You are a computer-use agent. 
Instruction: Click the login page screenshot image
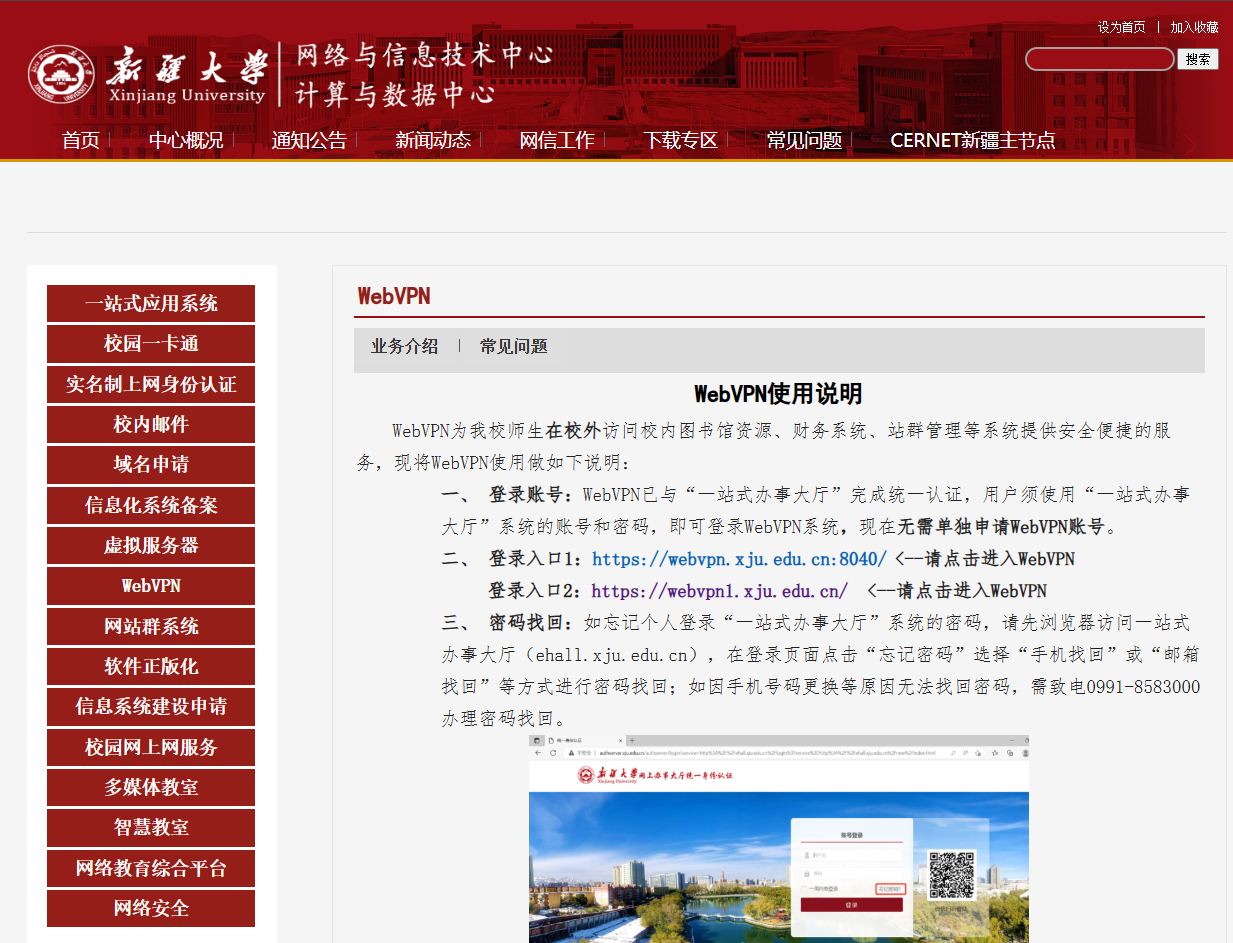point(779,839)
